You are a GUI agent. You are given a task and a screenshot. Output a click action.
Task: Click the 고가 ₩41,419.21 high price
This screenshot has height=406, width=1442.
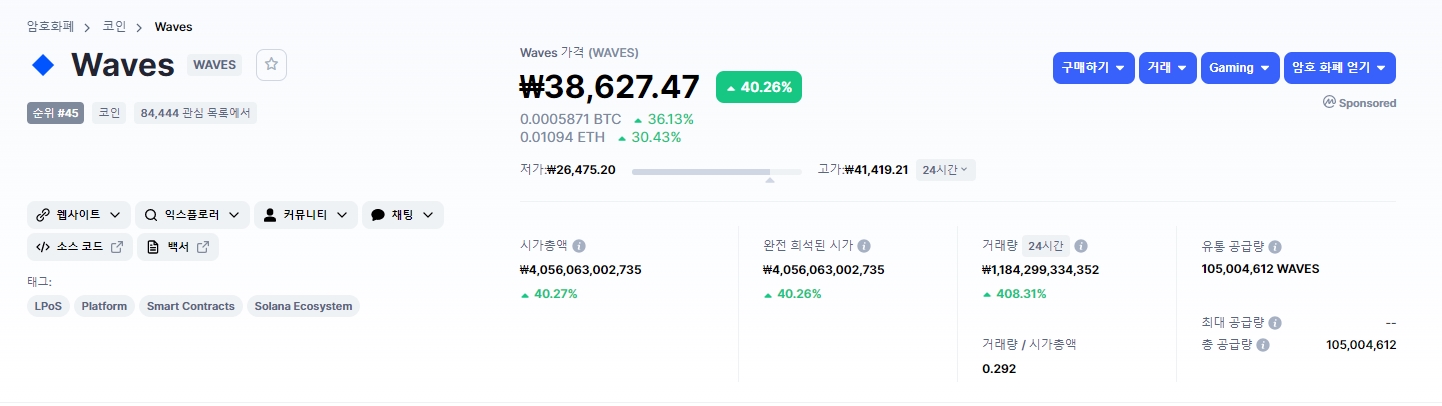click(x=863, y=170)
